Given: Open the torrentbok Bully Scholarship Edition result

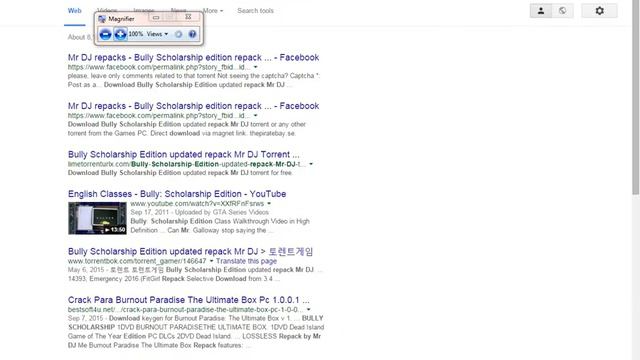Looking at the screenshot, I should click(x=191, y=251).
